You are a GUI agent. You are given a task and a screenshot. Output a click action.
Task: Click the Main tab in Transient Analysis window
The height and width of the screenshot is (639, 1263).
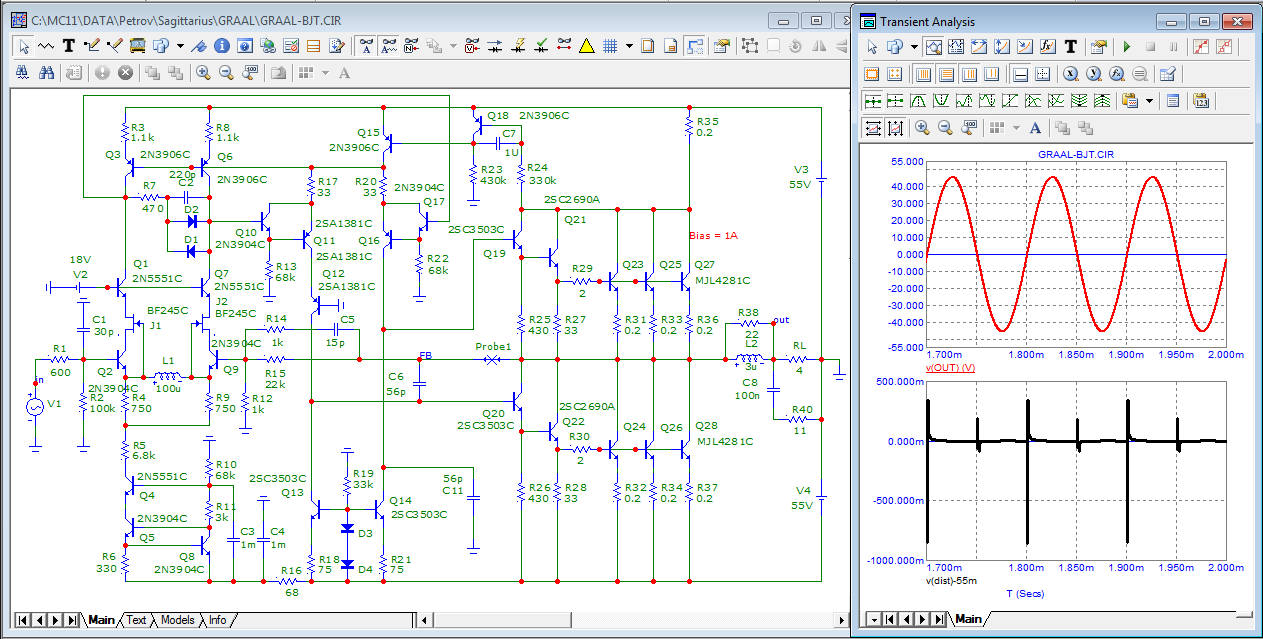pos(967,619)
